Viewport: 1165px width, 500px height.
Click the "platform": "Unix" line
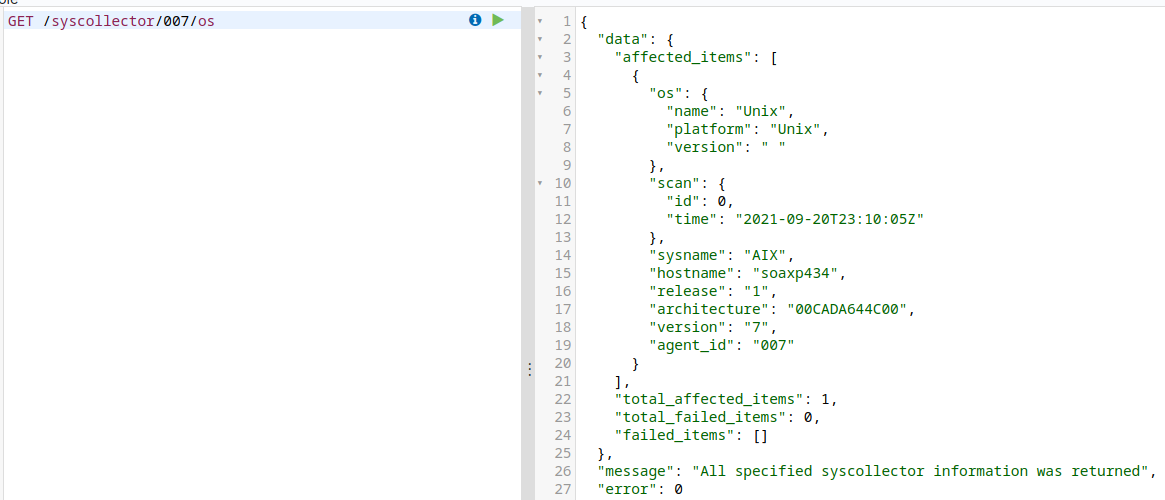pos(747,129)
